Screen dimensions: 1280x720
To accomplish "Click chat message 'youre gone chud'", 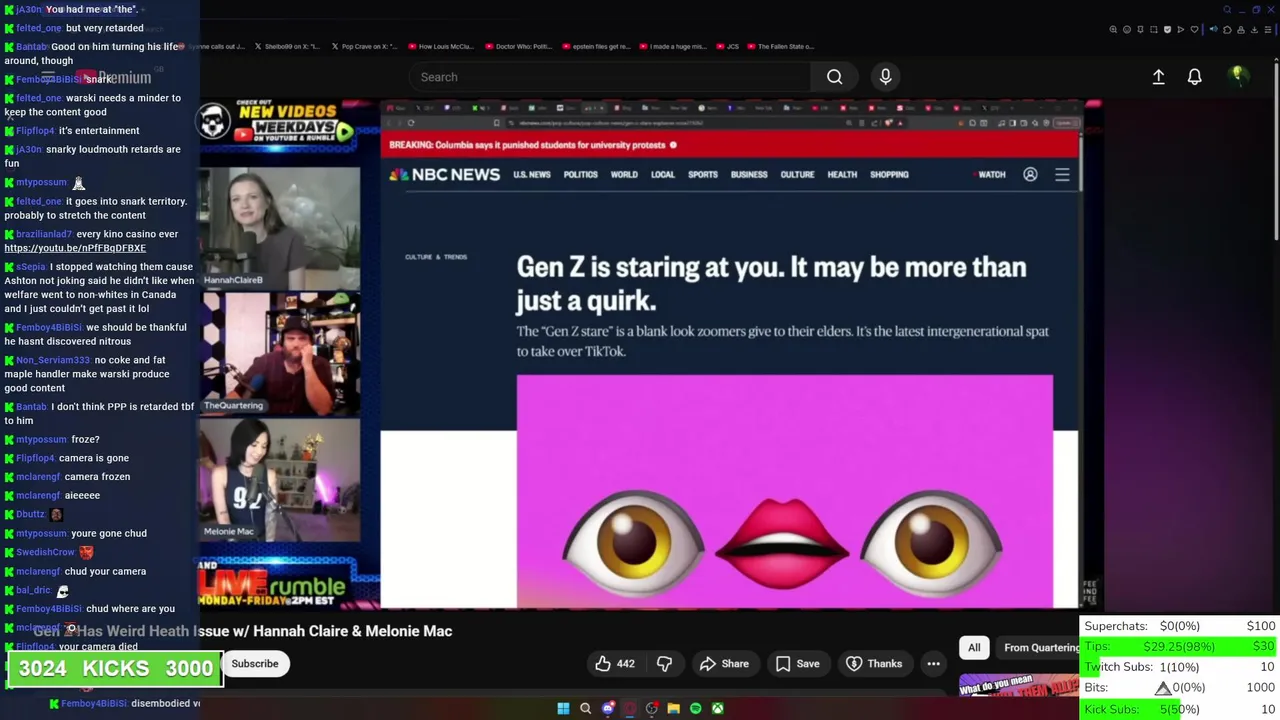I will click(109, 533).
